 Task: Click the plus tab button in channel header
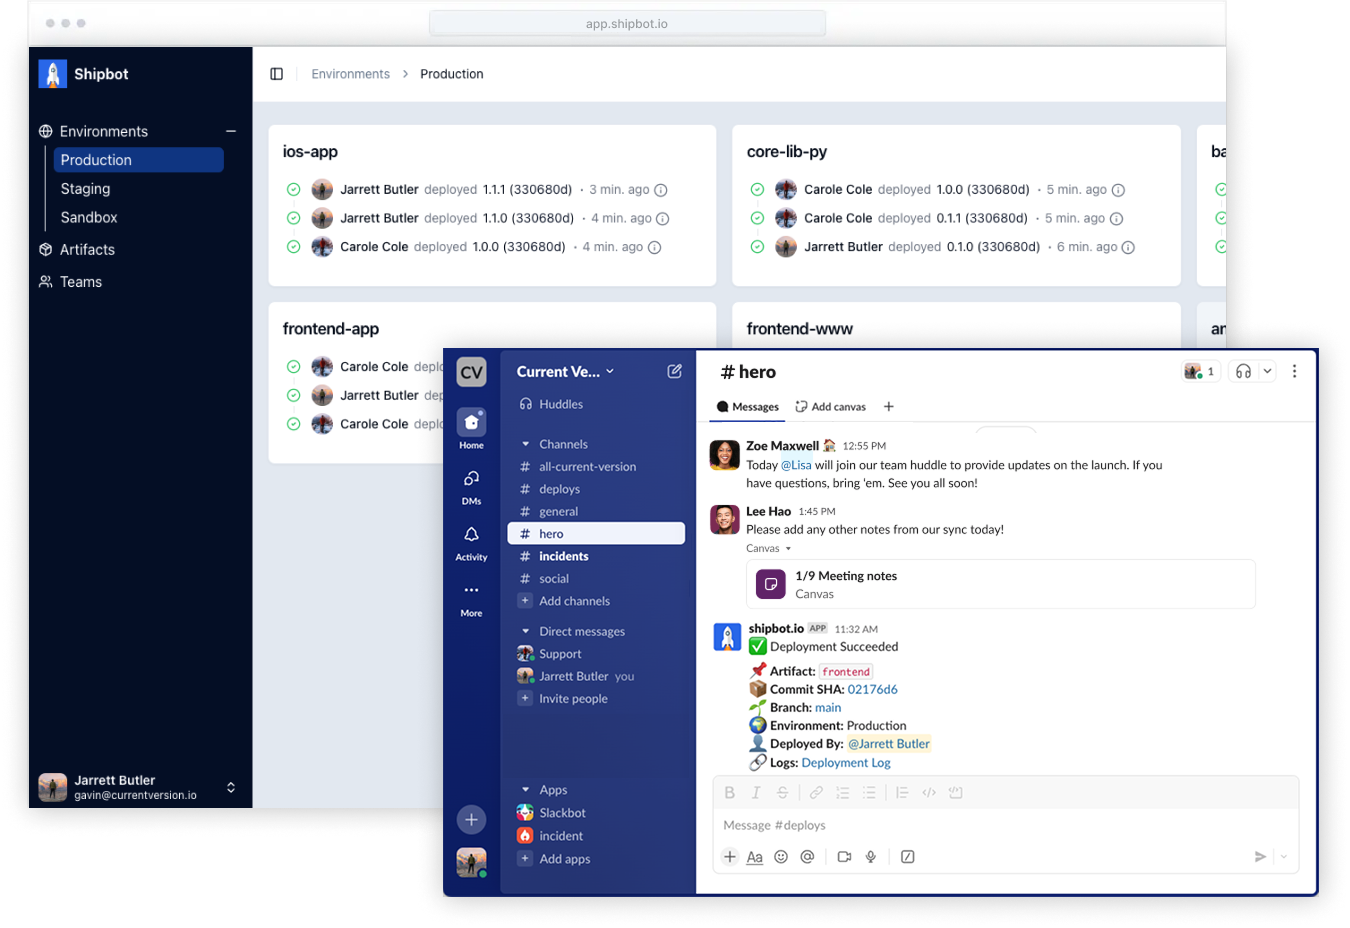point(889,407)
